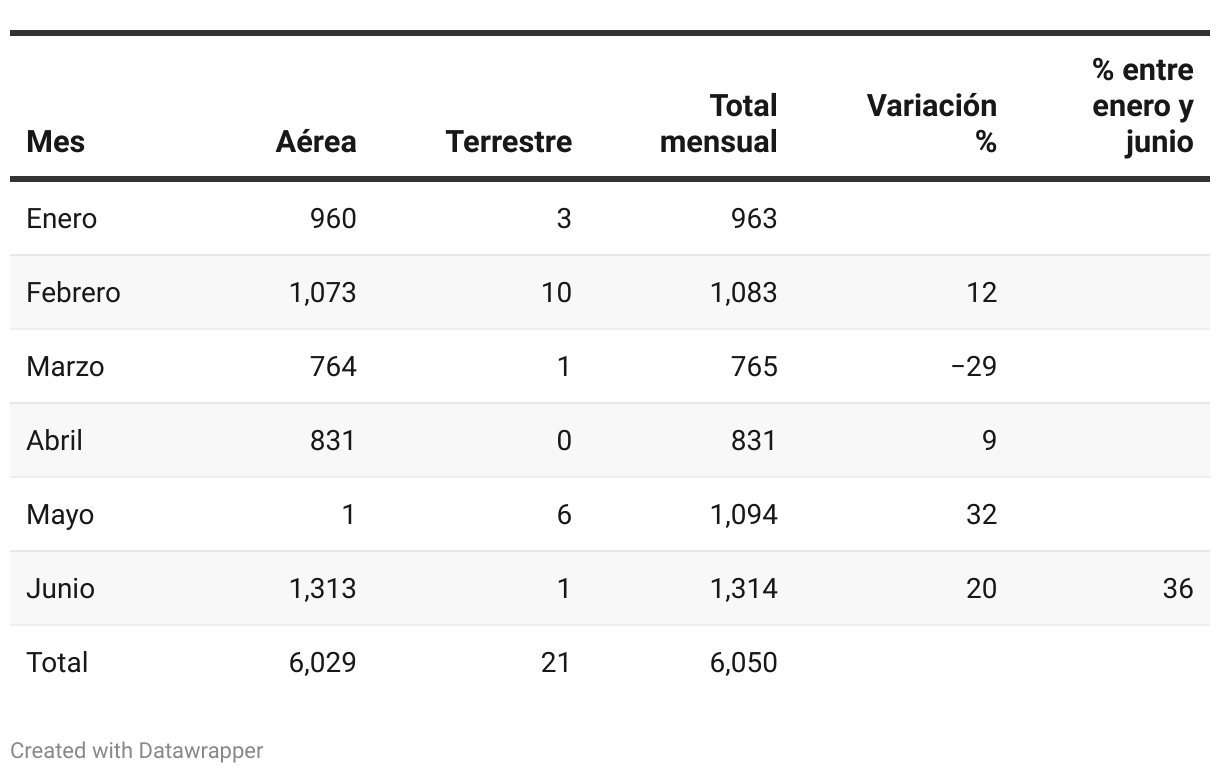Select the Abril row label

54,440
